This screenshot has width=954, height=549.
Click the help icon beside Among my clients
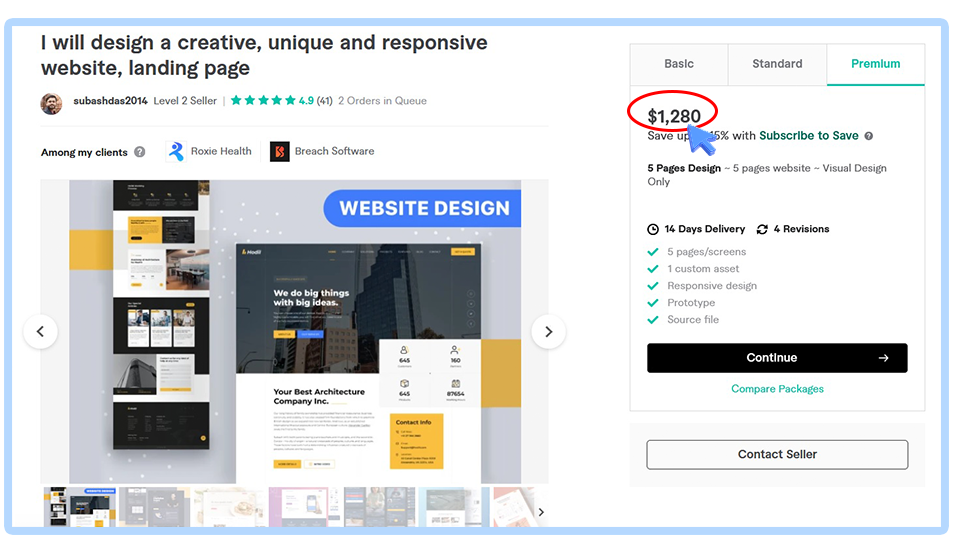(x=140, y=152)
